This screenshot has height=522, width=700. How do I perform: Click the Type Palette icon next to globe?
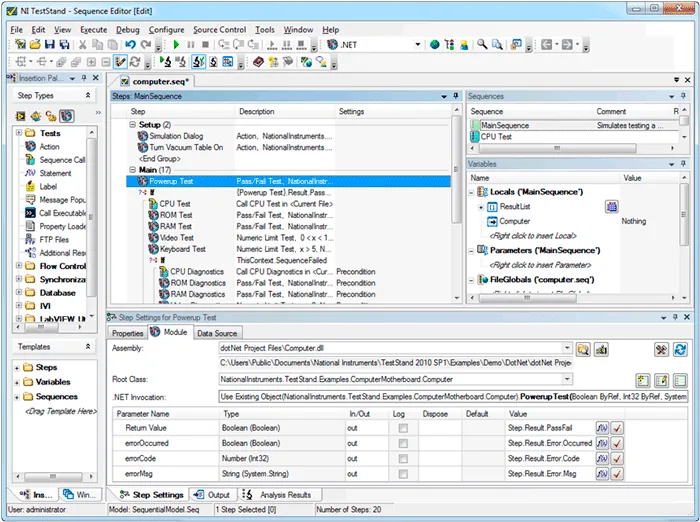click(450, 45)
